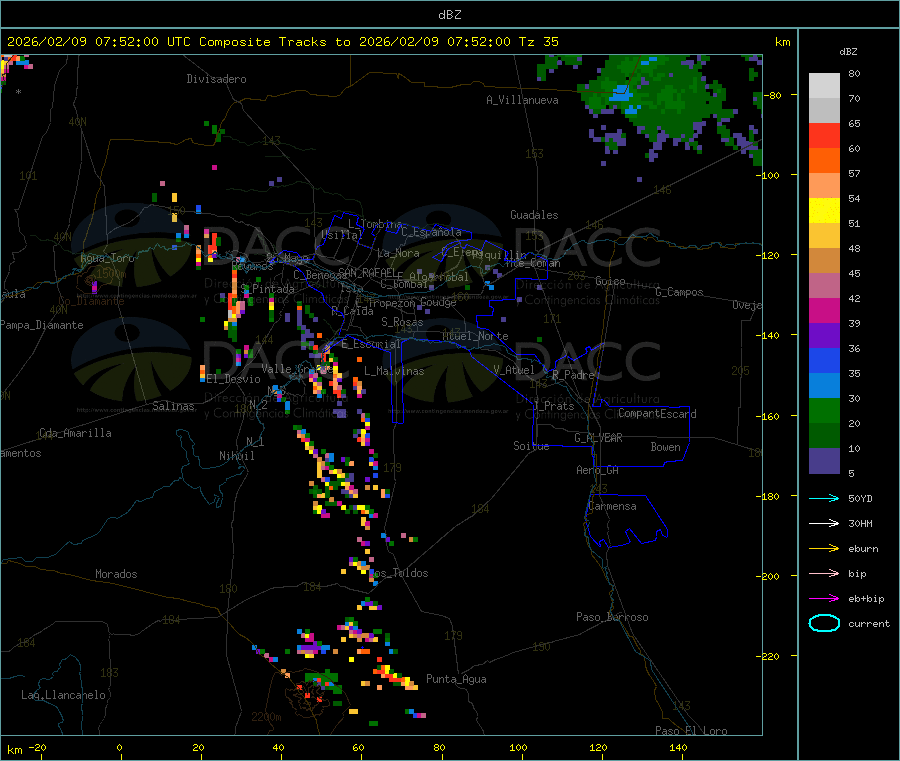Click the Agua_Toro map label
Viewport: 900px width, 761px height.
click(x=107, y=258)
